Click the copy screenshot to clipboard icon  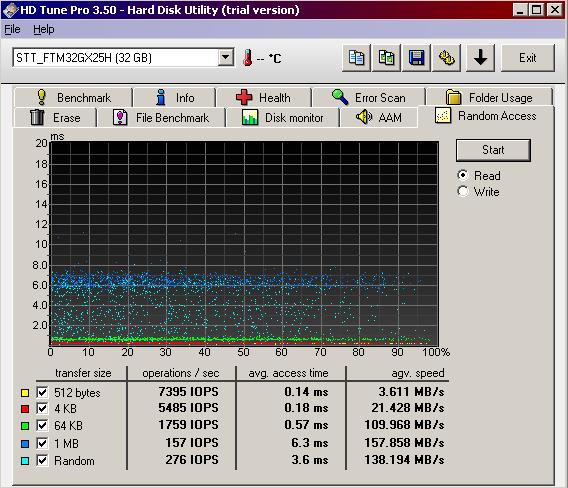pos(387,58)
